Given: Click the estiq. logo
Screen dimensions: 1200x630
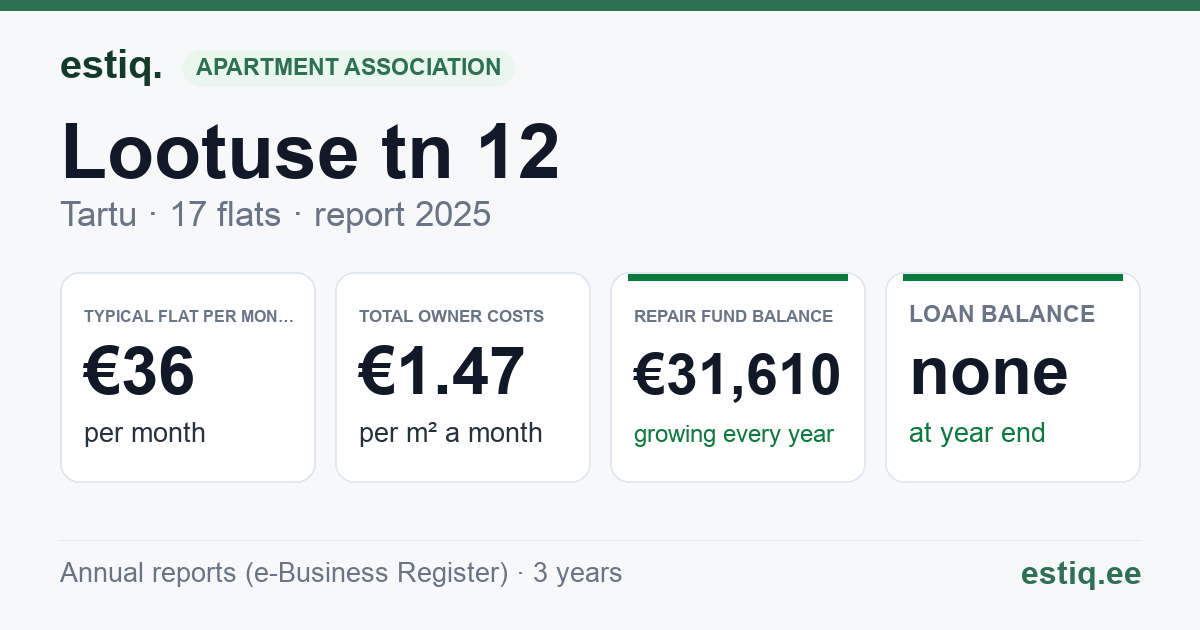Looking at the screenshot, I should tap(111, 67).
